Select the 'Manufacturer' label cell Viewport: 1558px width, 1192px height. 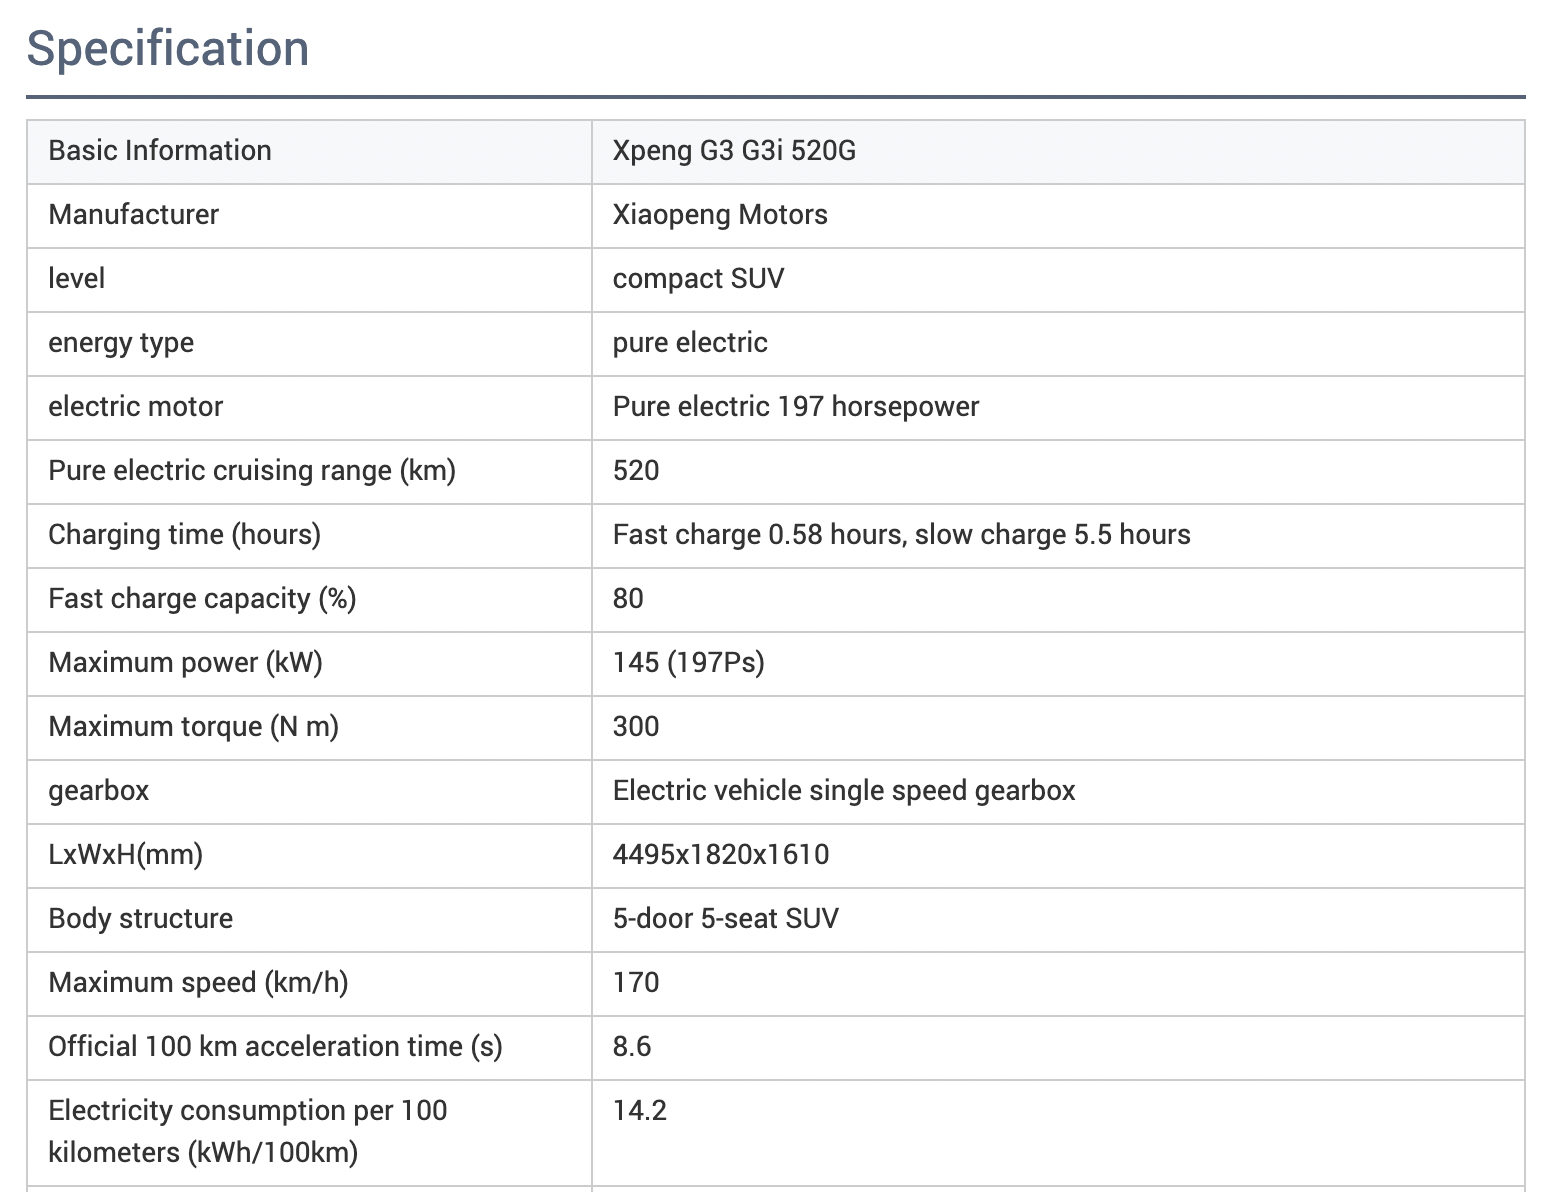coord(309,216)
